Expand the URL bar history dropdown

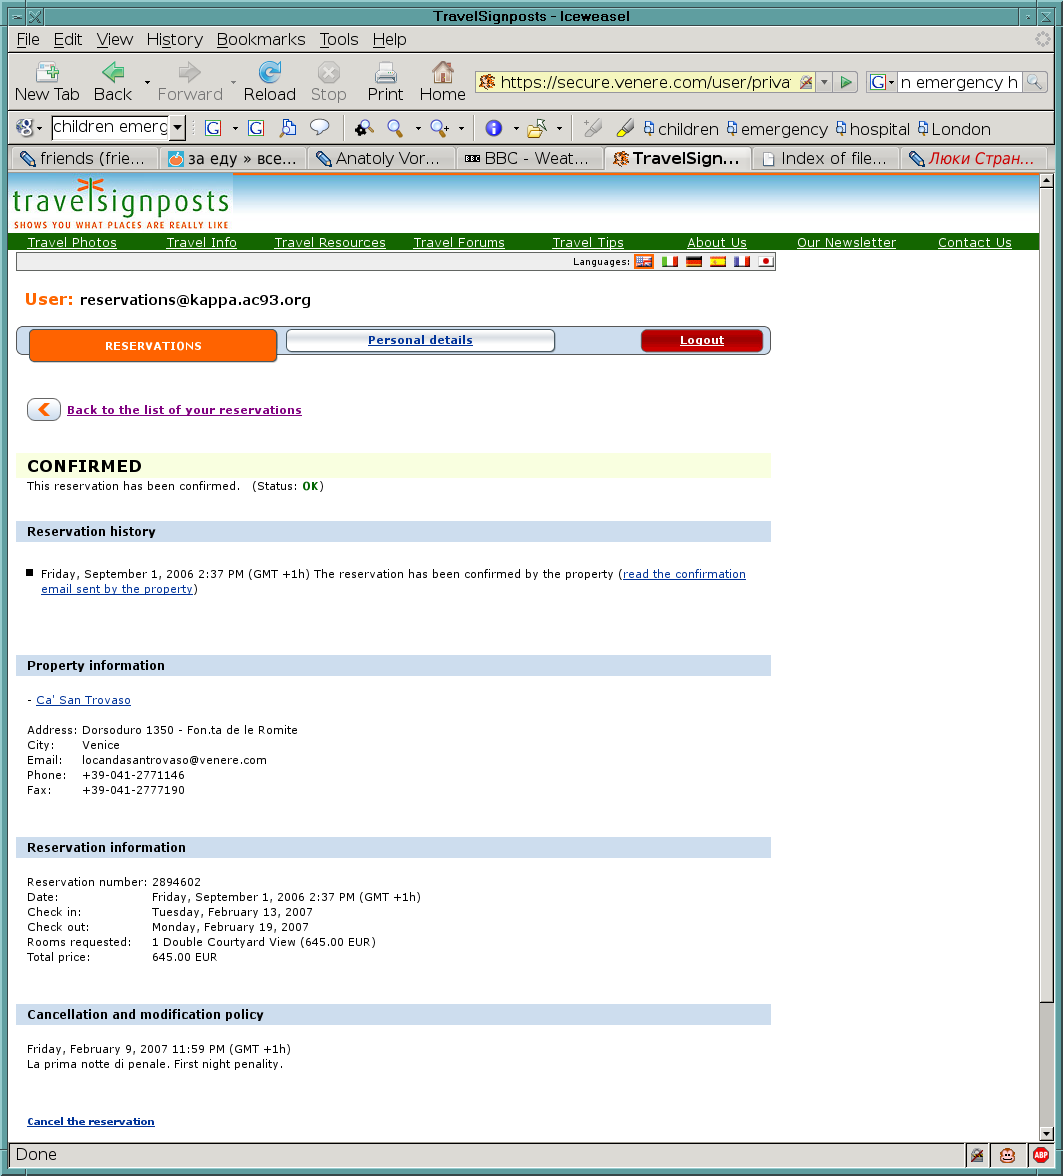[824, 82]
